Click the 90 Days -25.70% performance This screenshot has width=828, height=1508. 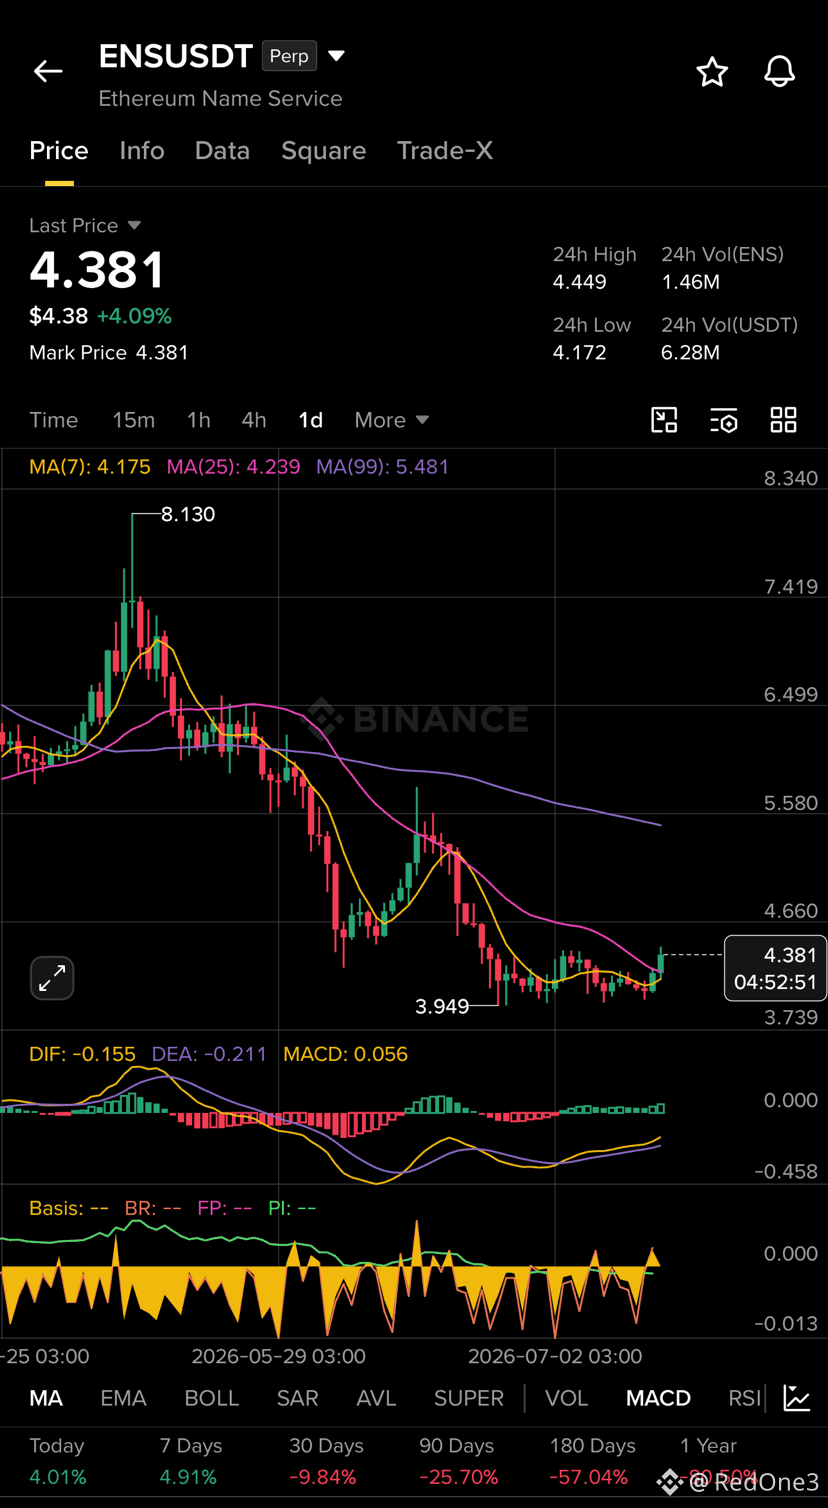click(457, 1461)
